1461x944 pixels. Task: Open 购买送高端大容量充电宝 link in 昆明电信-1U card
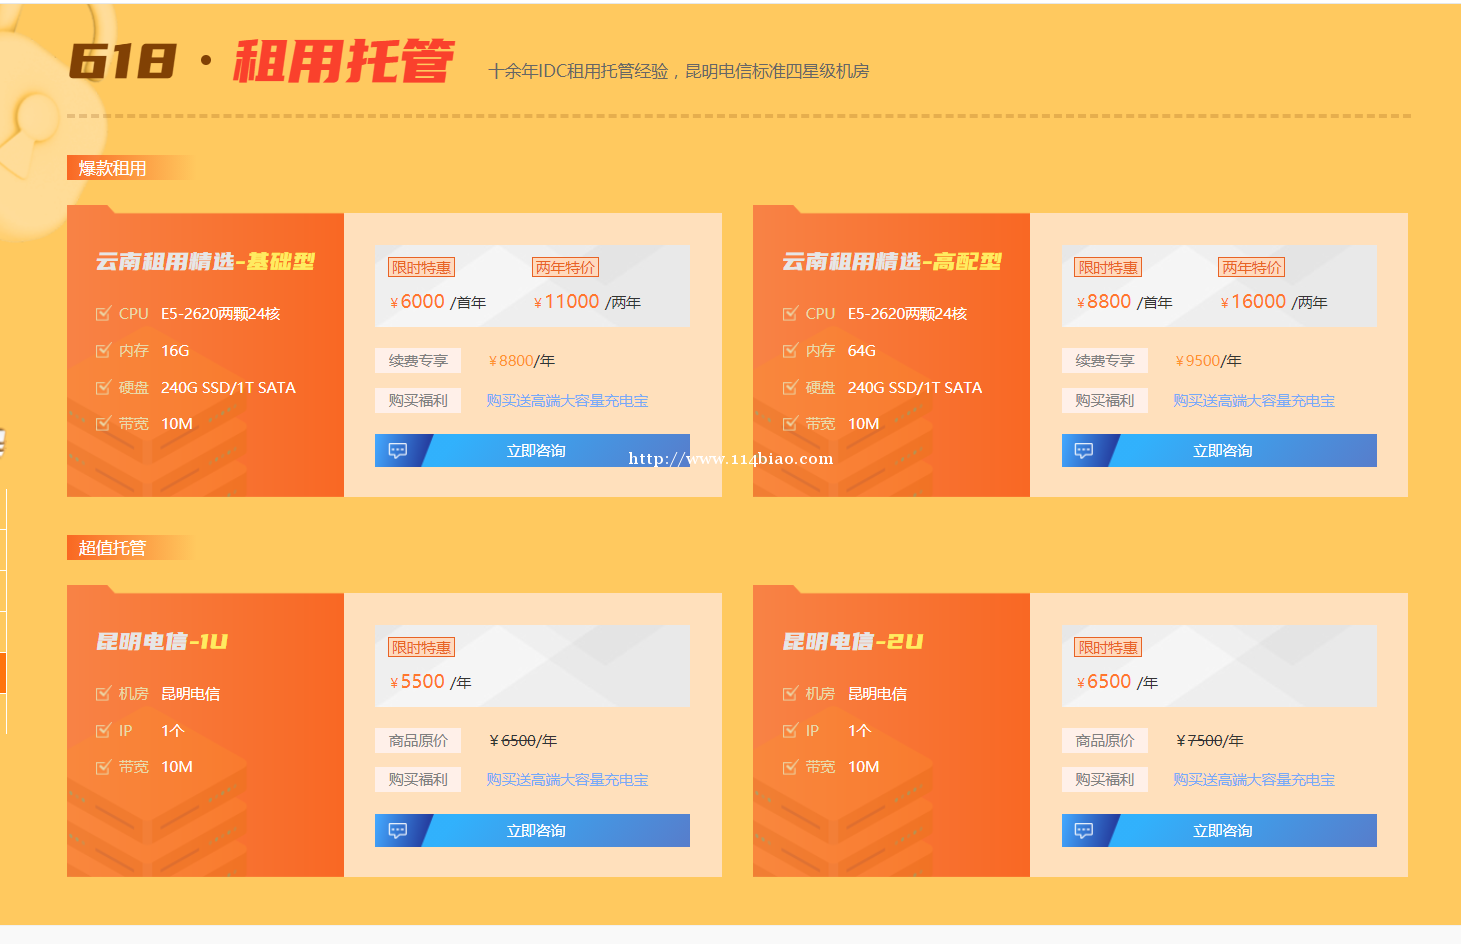[567, 780]
